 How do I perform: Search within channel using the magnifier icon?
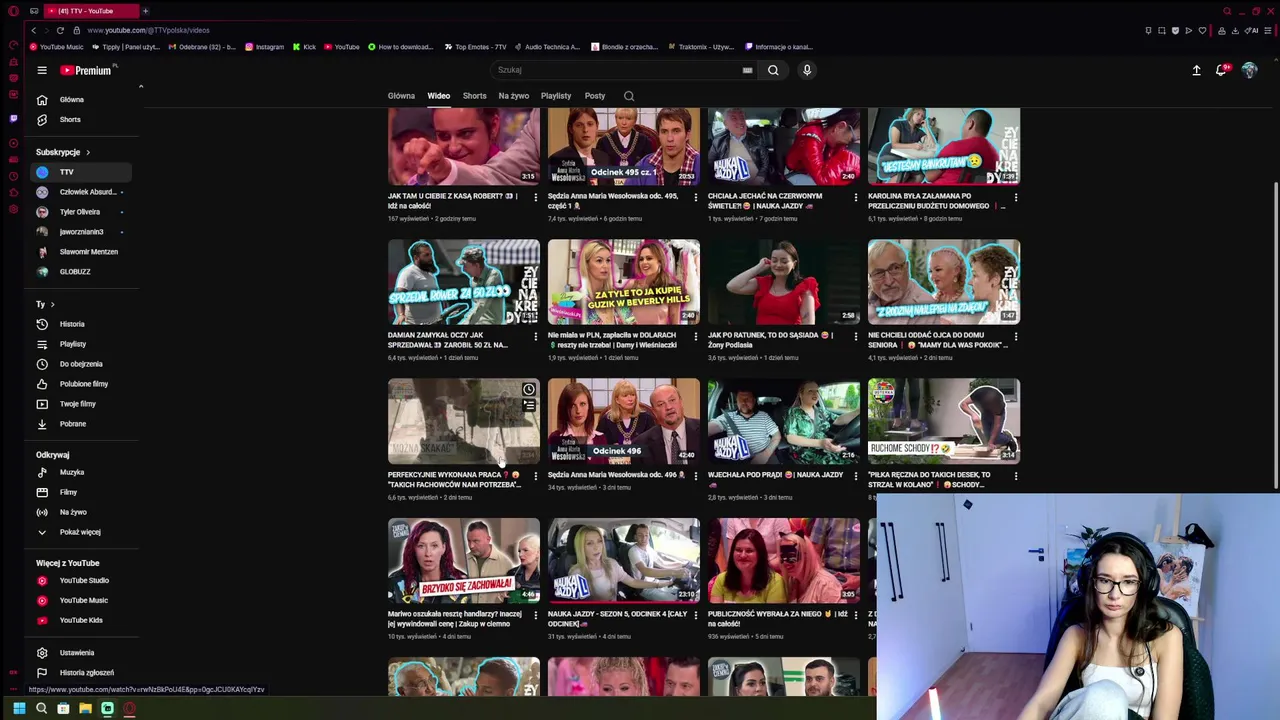(x=629, y=96)
